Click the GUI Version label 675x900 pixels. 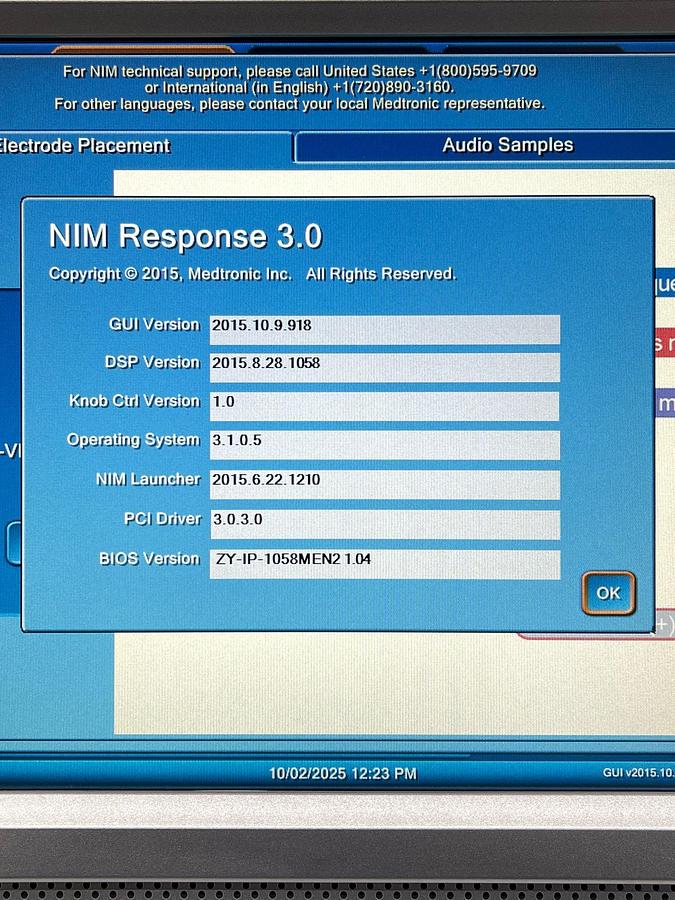click(154, 324)
